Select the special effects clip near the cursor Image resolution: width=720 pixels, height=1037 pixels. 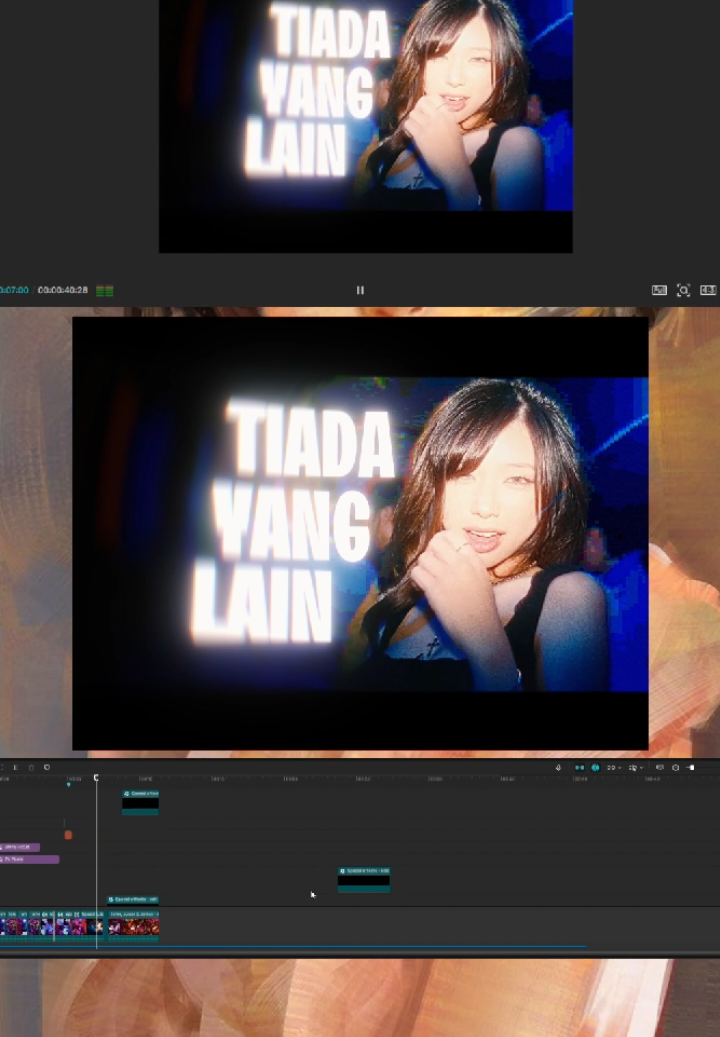click(x=364, y=880)
